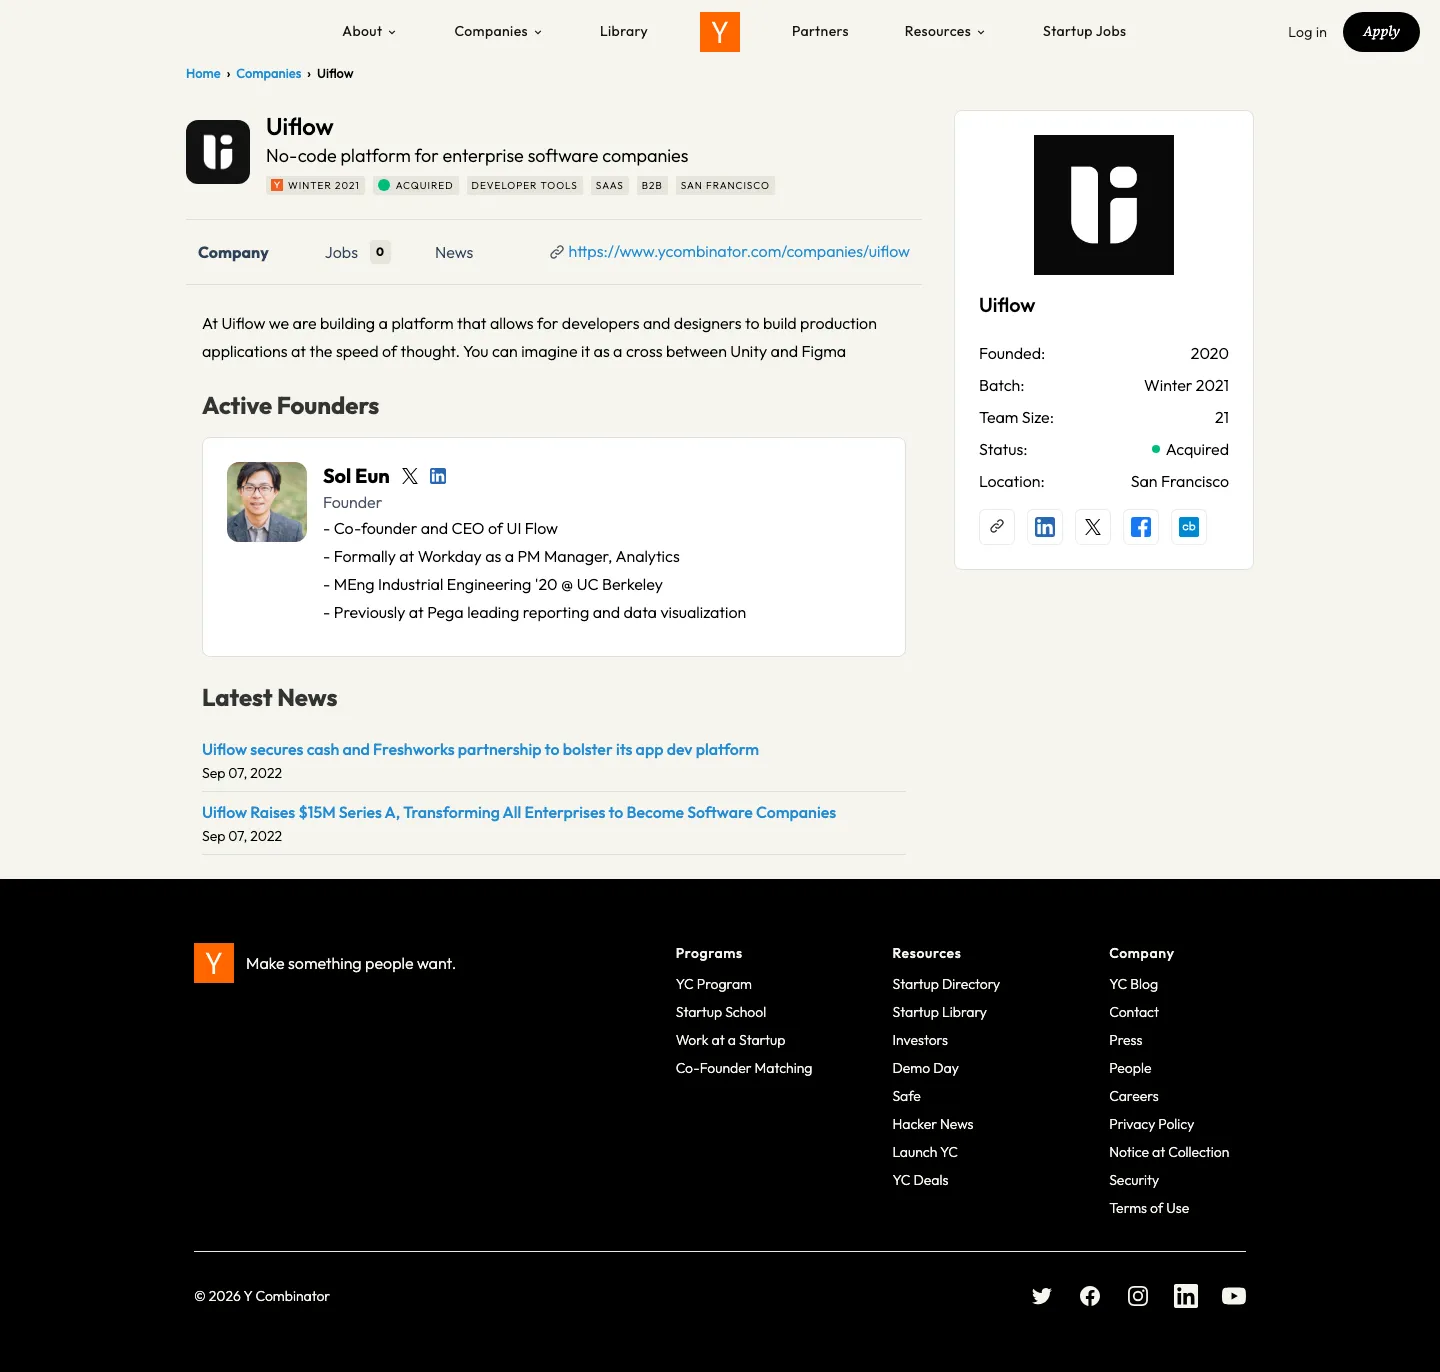The image size is (1440, 1372).
Task: Open Co-Founder Matching footer link
Action: tap(743, 1068)
